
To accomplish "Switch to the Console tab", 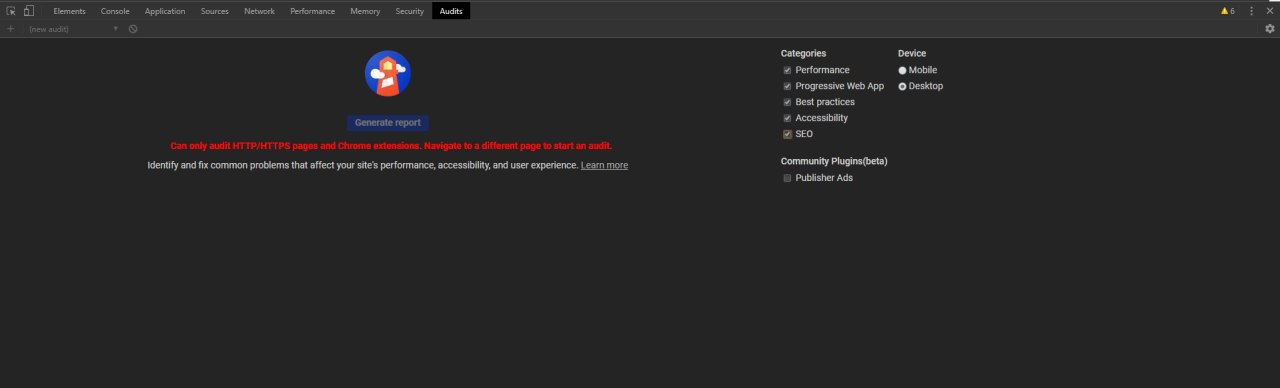I will (115, 11).
